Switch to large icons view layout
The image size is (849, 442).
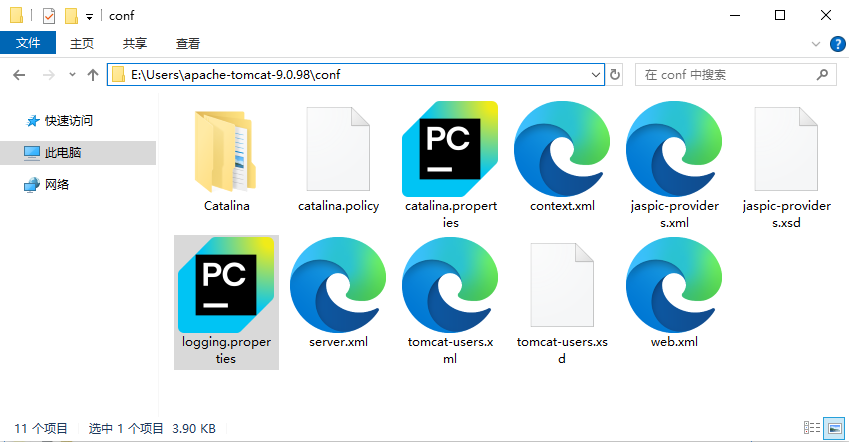click(x=834, y=428)
